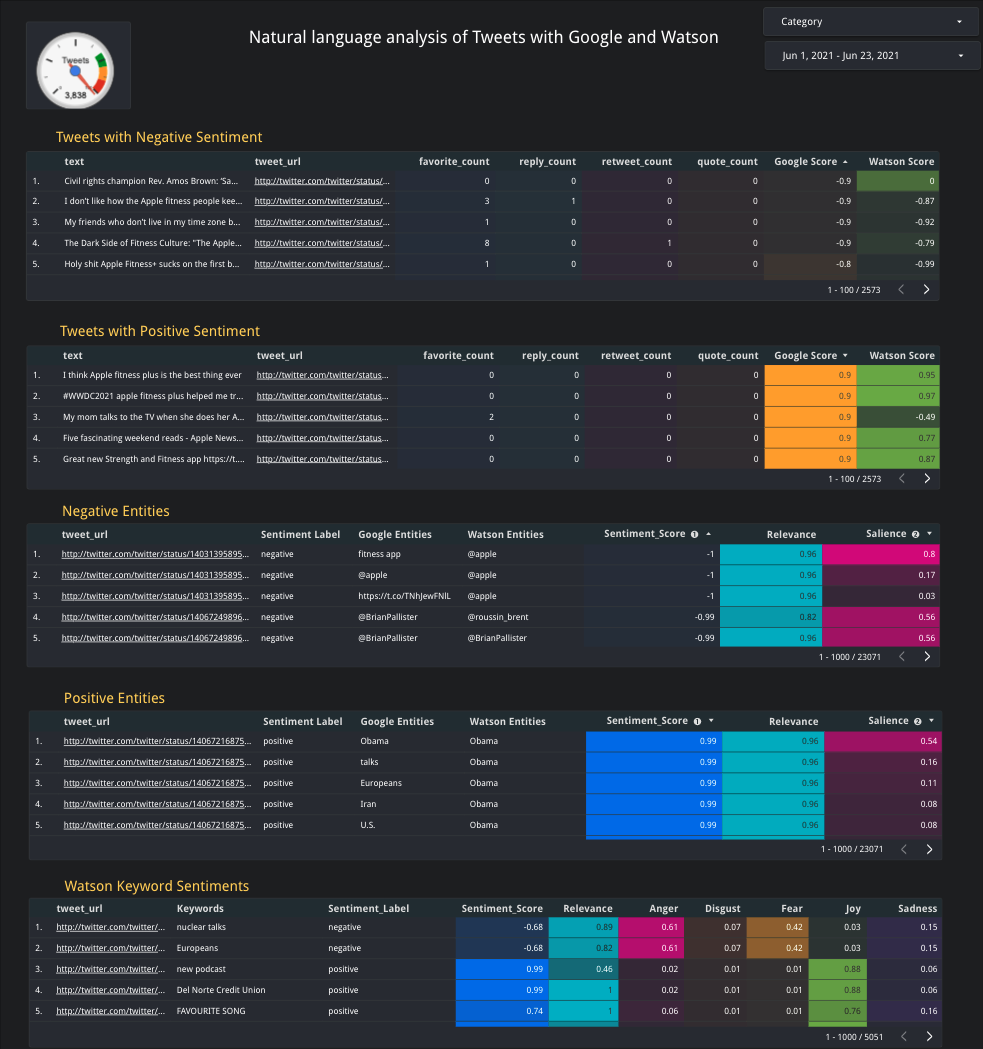Toggle Google Score sort arrow in Negative Sentiment table
The height and width of the screenshot is (1049, 983).
coord(845,161)
